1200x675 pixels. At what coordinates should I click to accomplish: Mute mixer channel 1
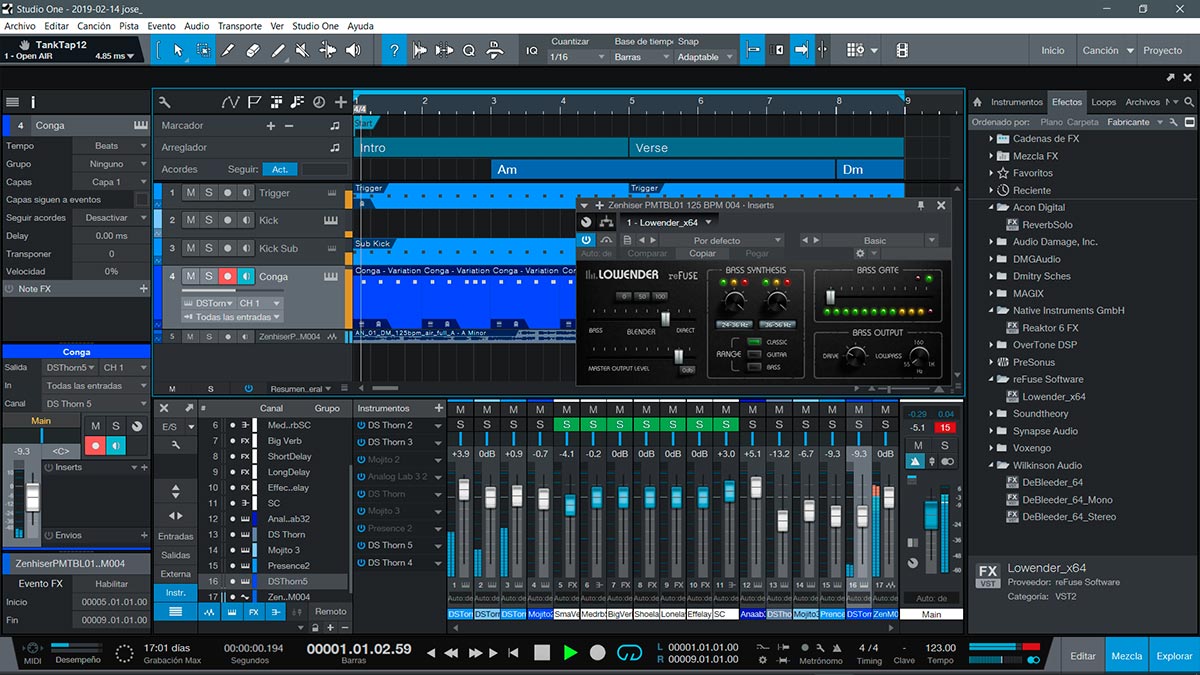click(x=460, y=409)
